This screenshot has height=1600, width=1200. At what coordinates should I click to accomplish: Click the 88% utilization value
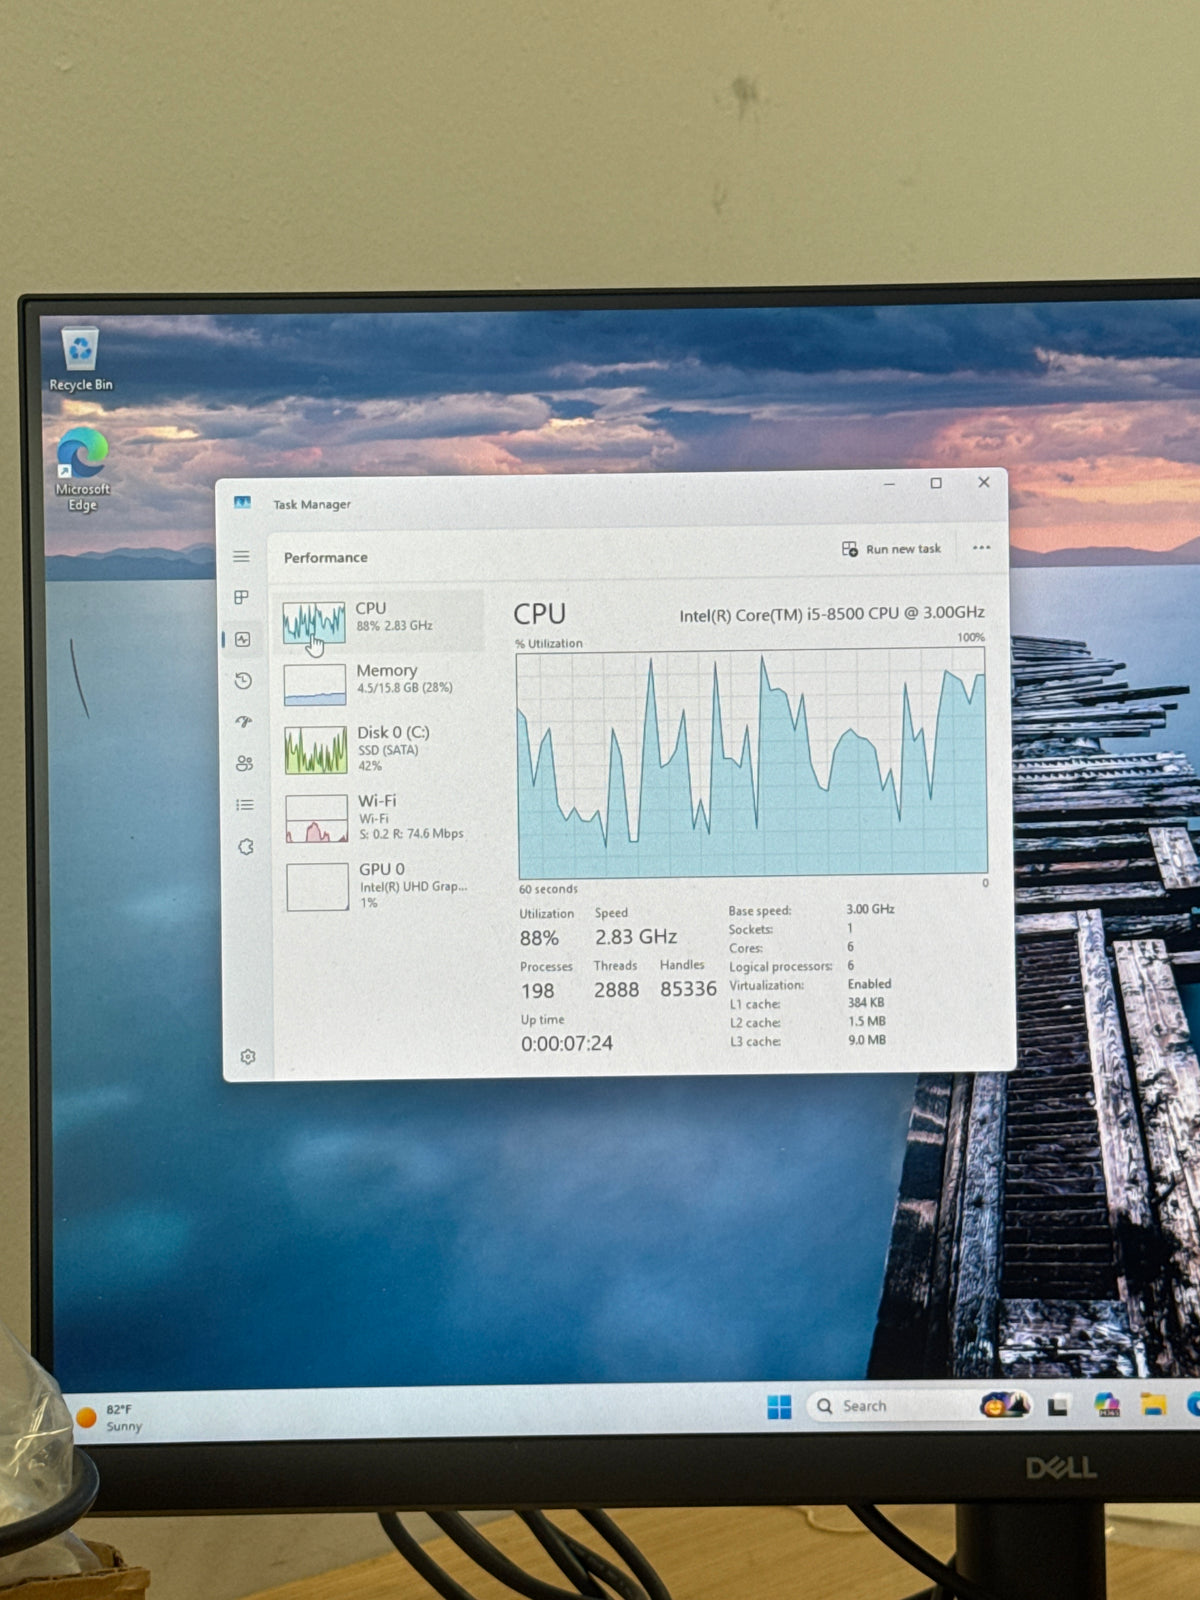(539, 938)
